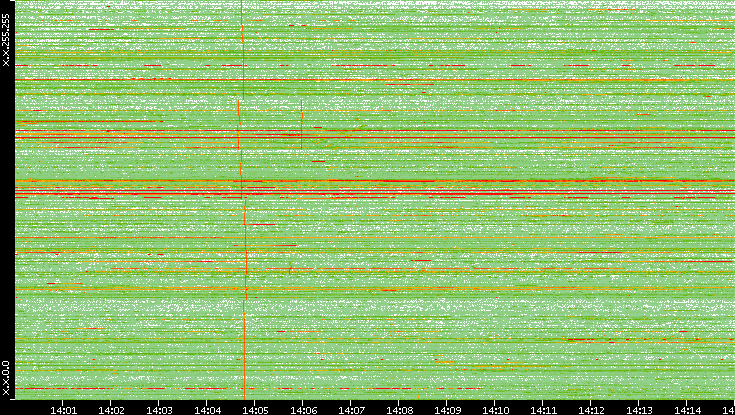Viewport: 735px width, 415px height.
Task: Click the 14:04 time axis label
Action: click(207, 410)
